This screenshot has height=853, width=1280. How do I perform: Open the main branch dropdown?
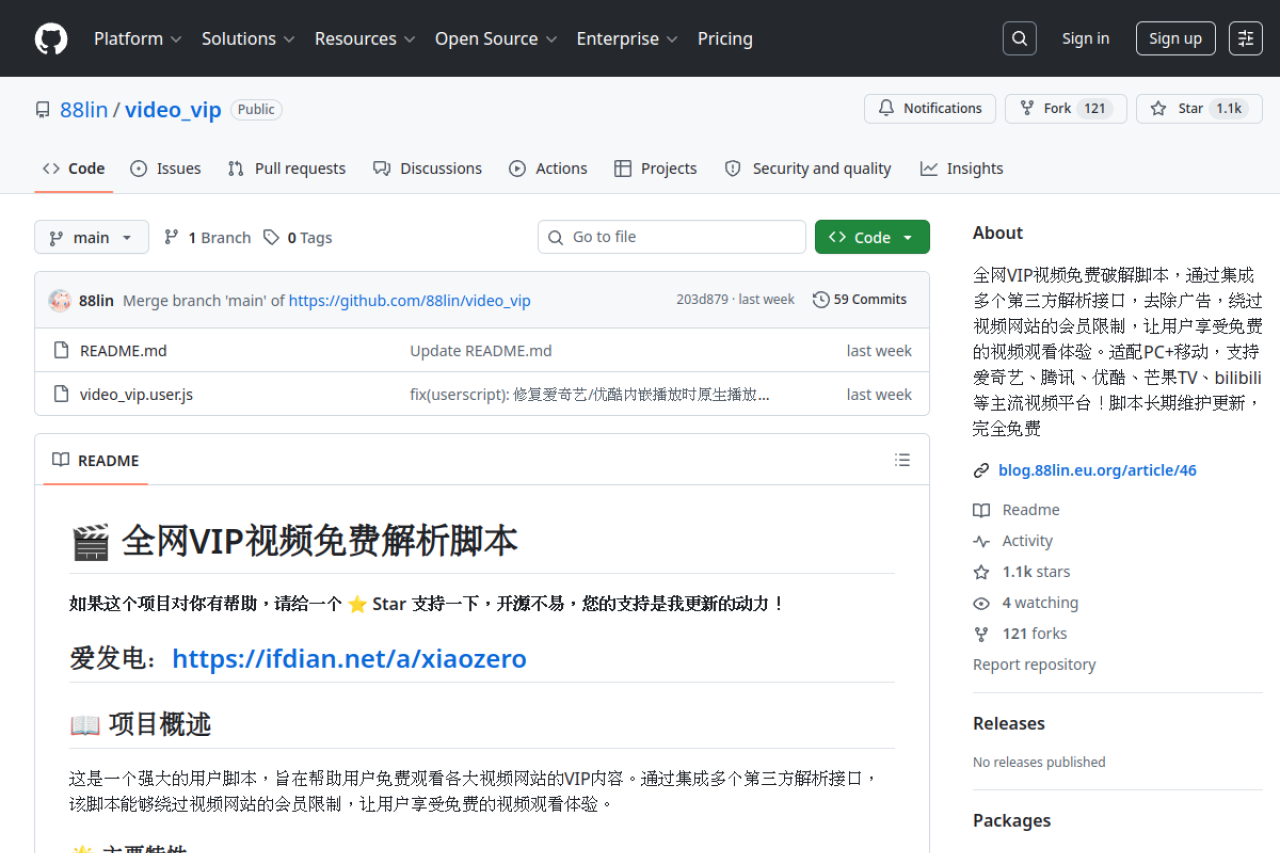[x=91, y=237]
